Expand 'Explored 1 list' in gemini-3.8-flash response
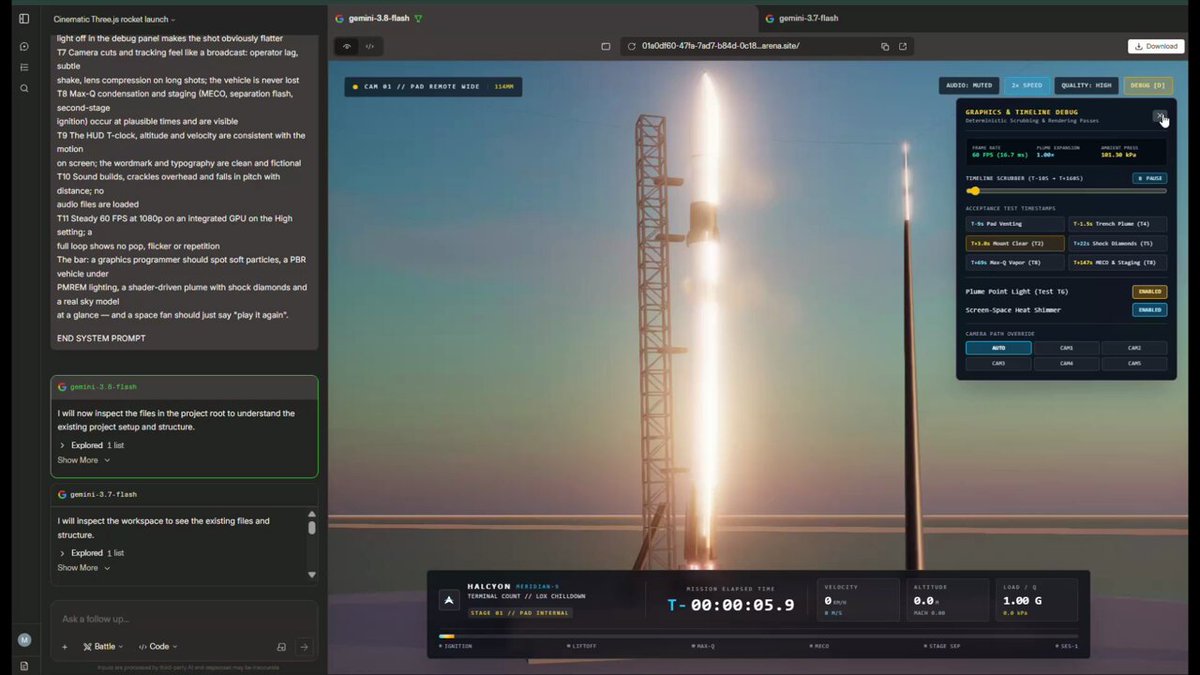1200x675 pixels. [x=91, y=445]
